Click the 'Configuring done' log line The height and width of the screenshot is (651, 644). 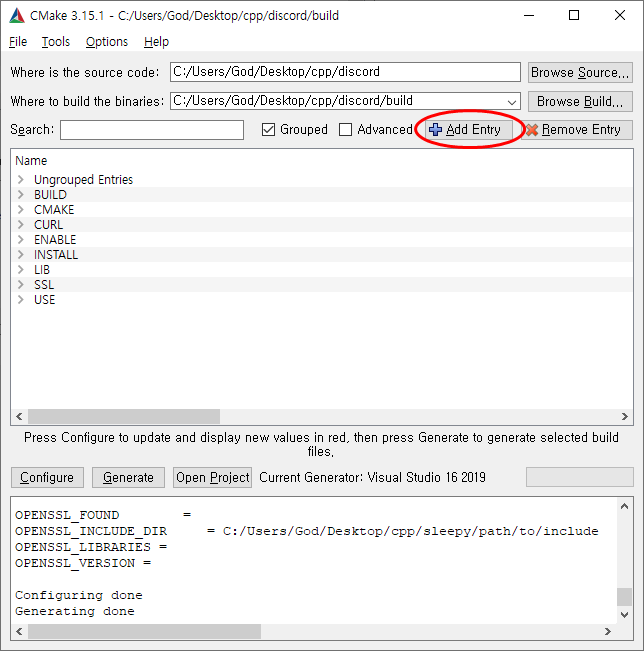tap(79, 595)
